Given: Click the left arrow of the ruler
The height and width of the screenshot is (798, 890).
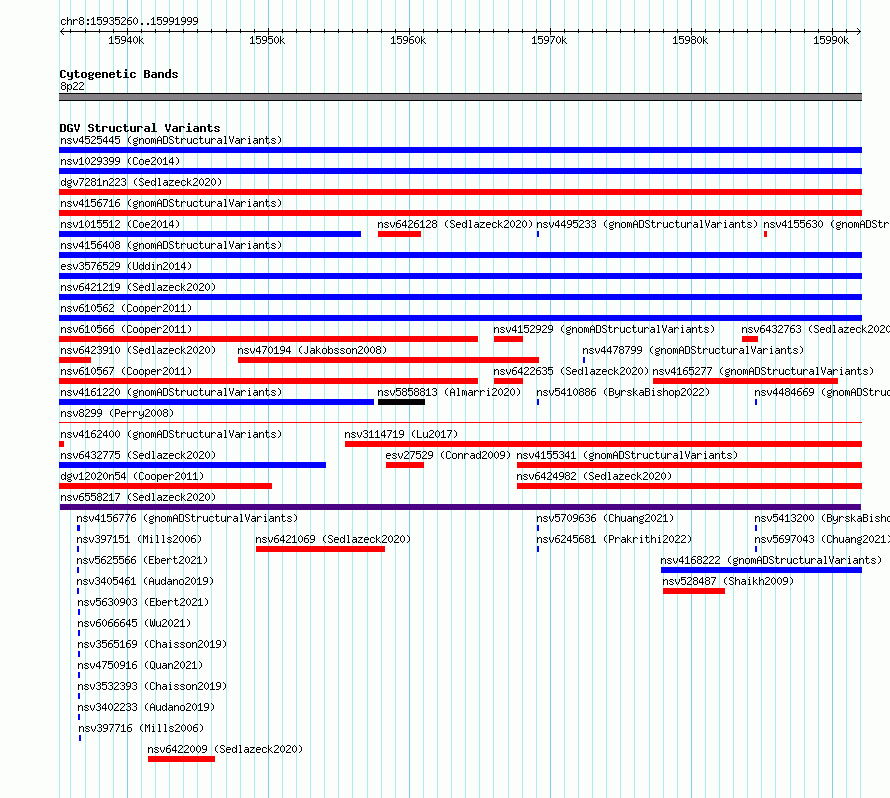Looking at the screenshot, I should click(63, 31).
